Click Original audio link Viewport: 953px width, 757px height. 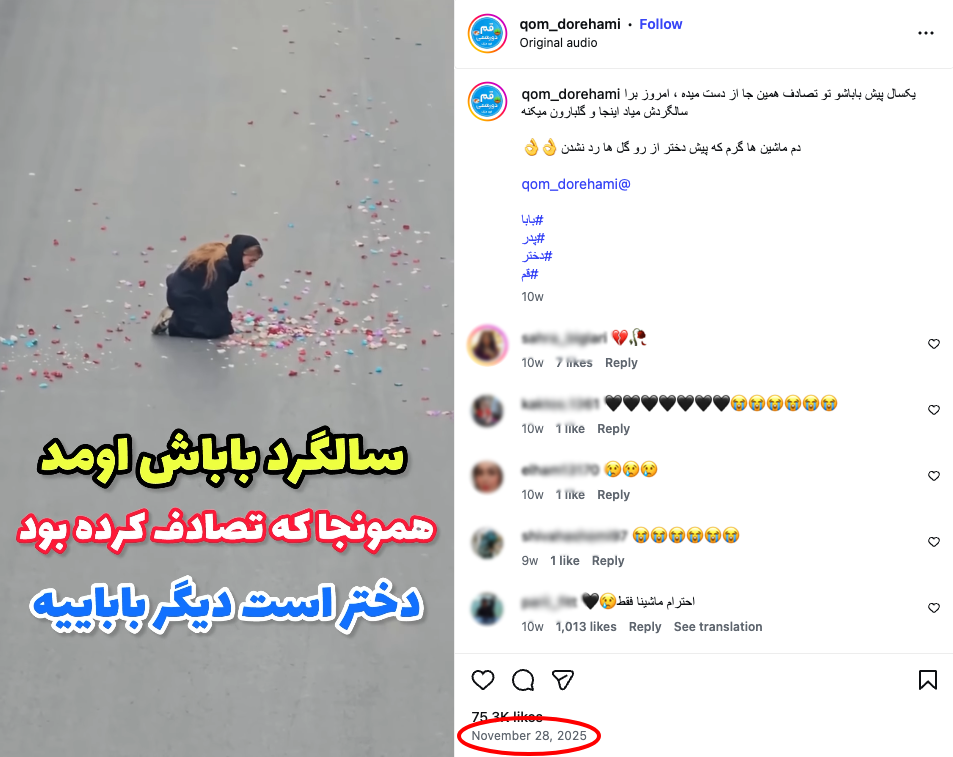click(x=558, y=43)
